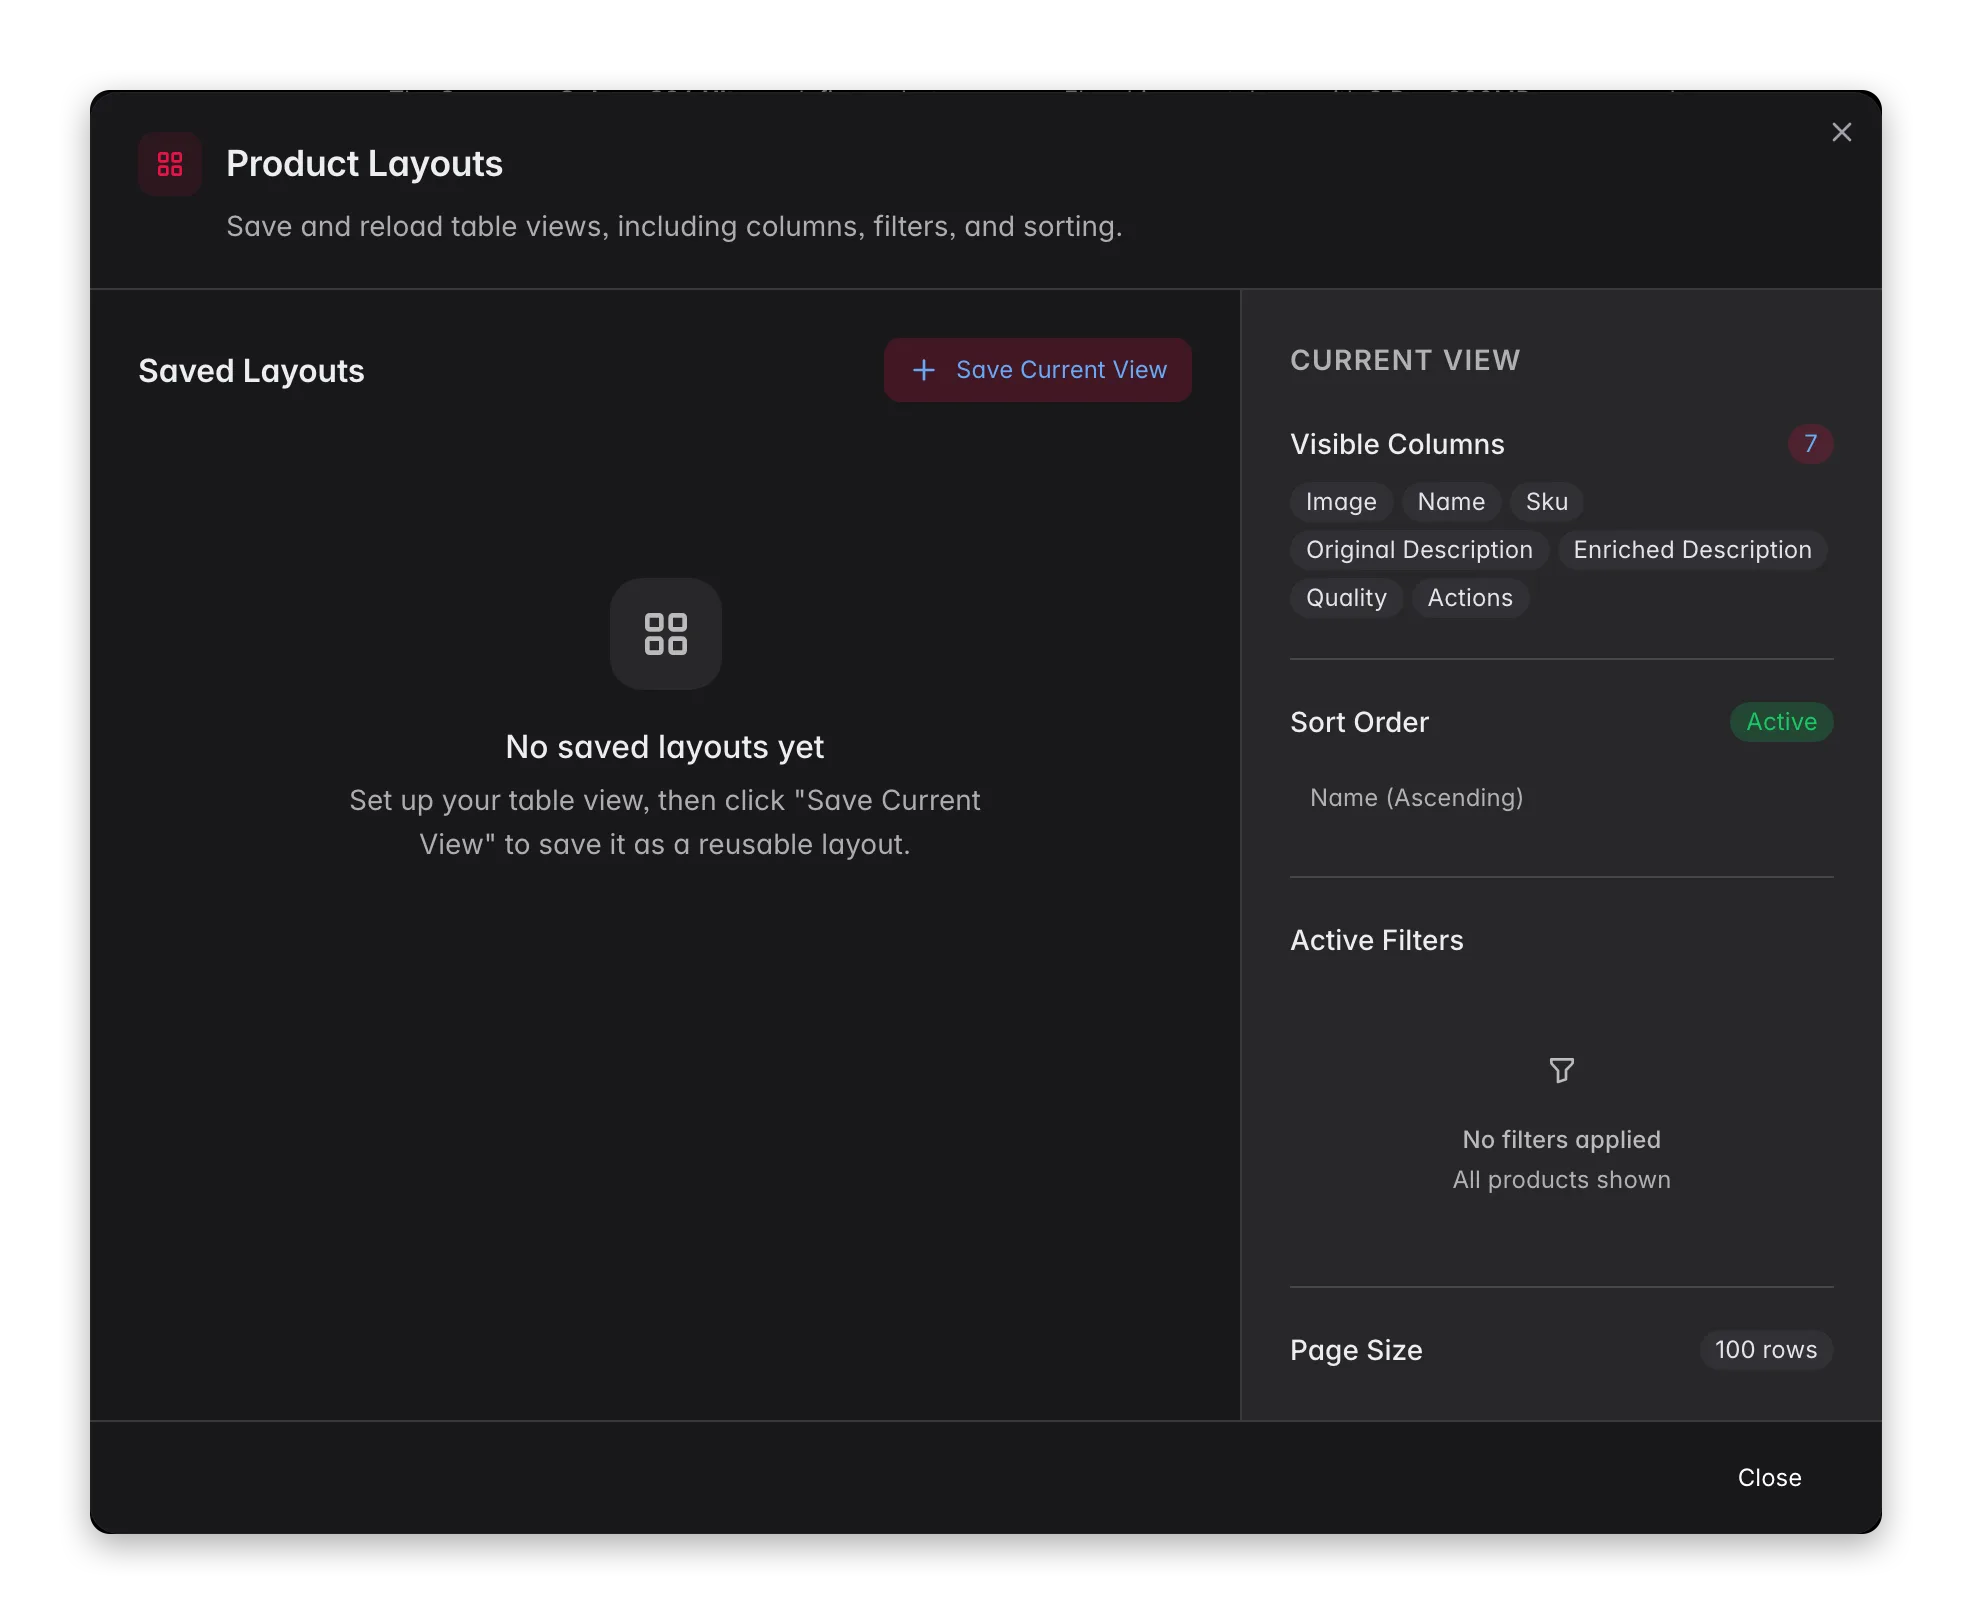Click the Sort Order label
Screen dimensions: 1972x1624
pyautogui.click(x=1359, y=722)
